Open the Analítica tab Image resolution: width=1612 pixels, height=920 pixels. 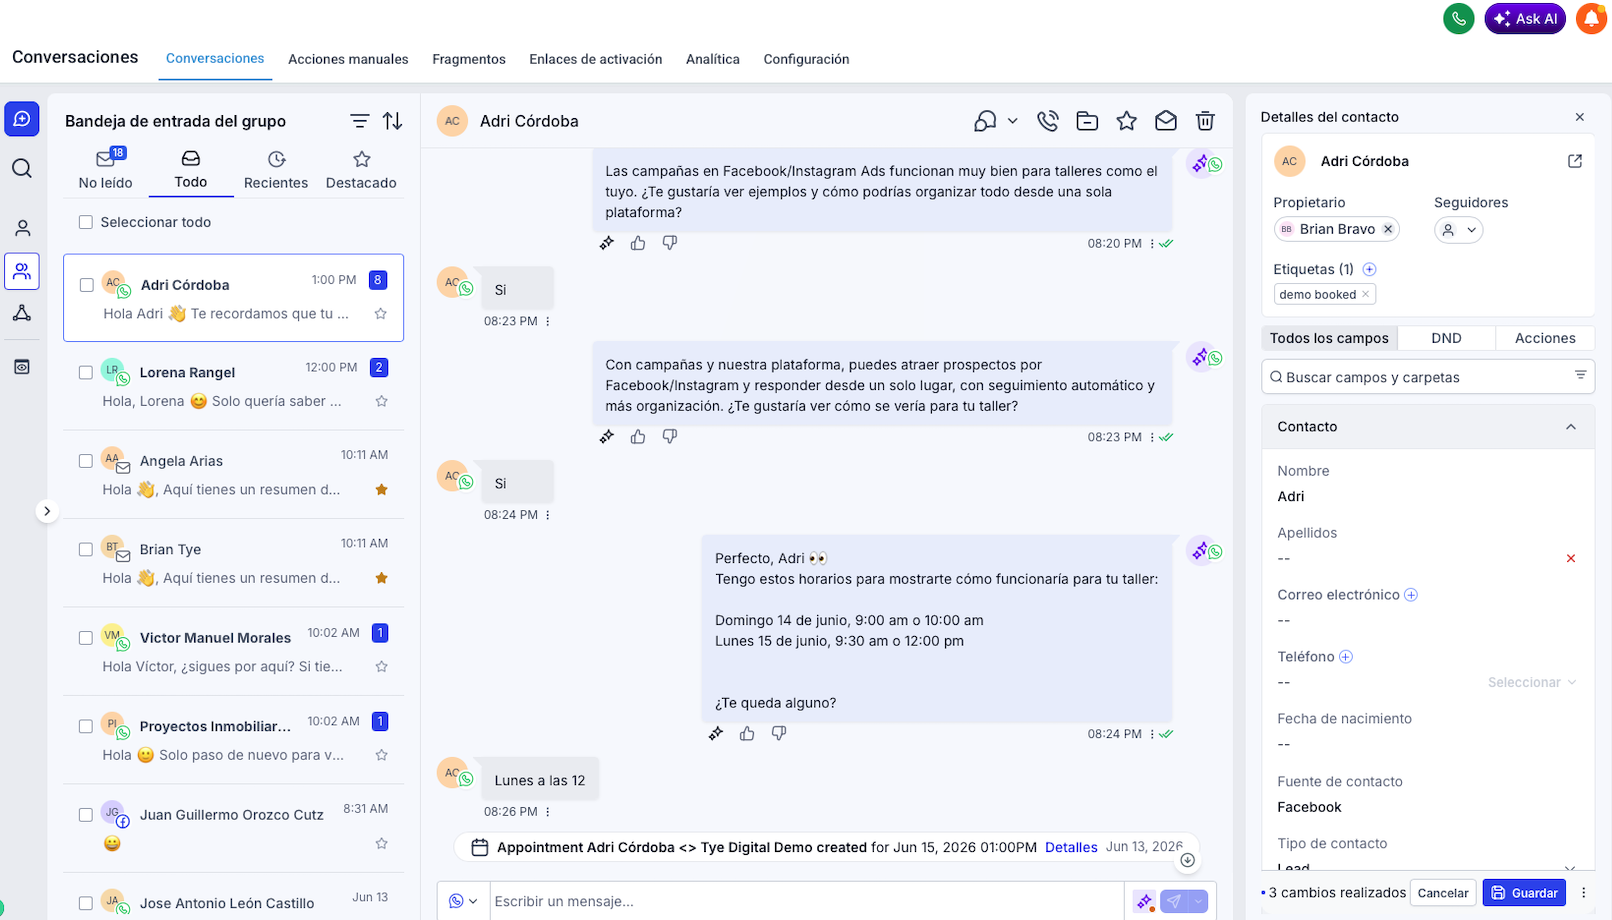click(x=713, y=59)
